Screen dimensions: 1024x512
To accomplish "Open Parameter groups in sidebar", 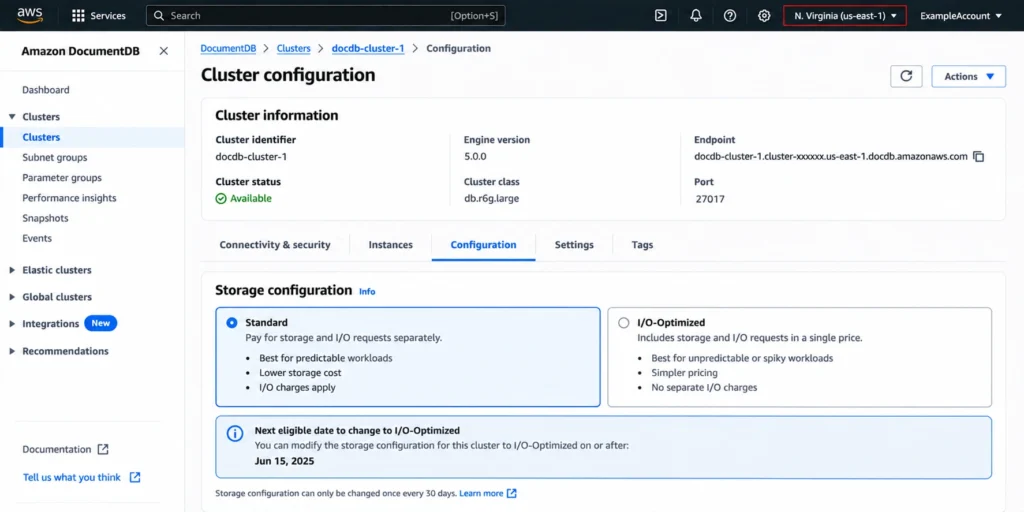I will (62, 178).
